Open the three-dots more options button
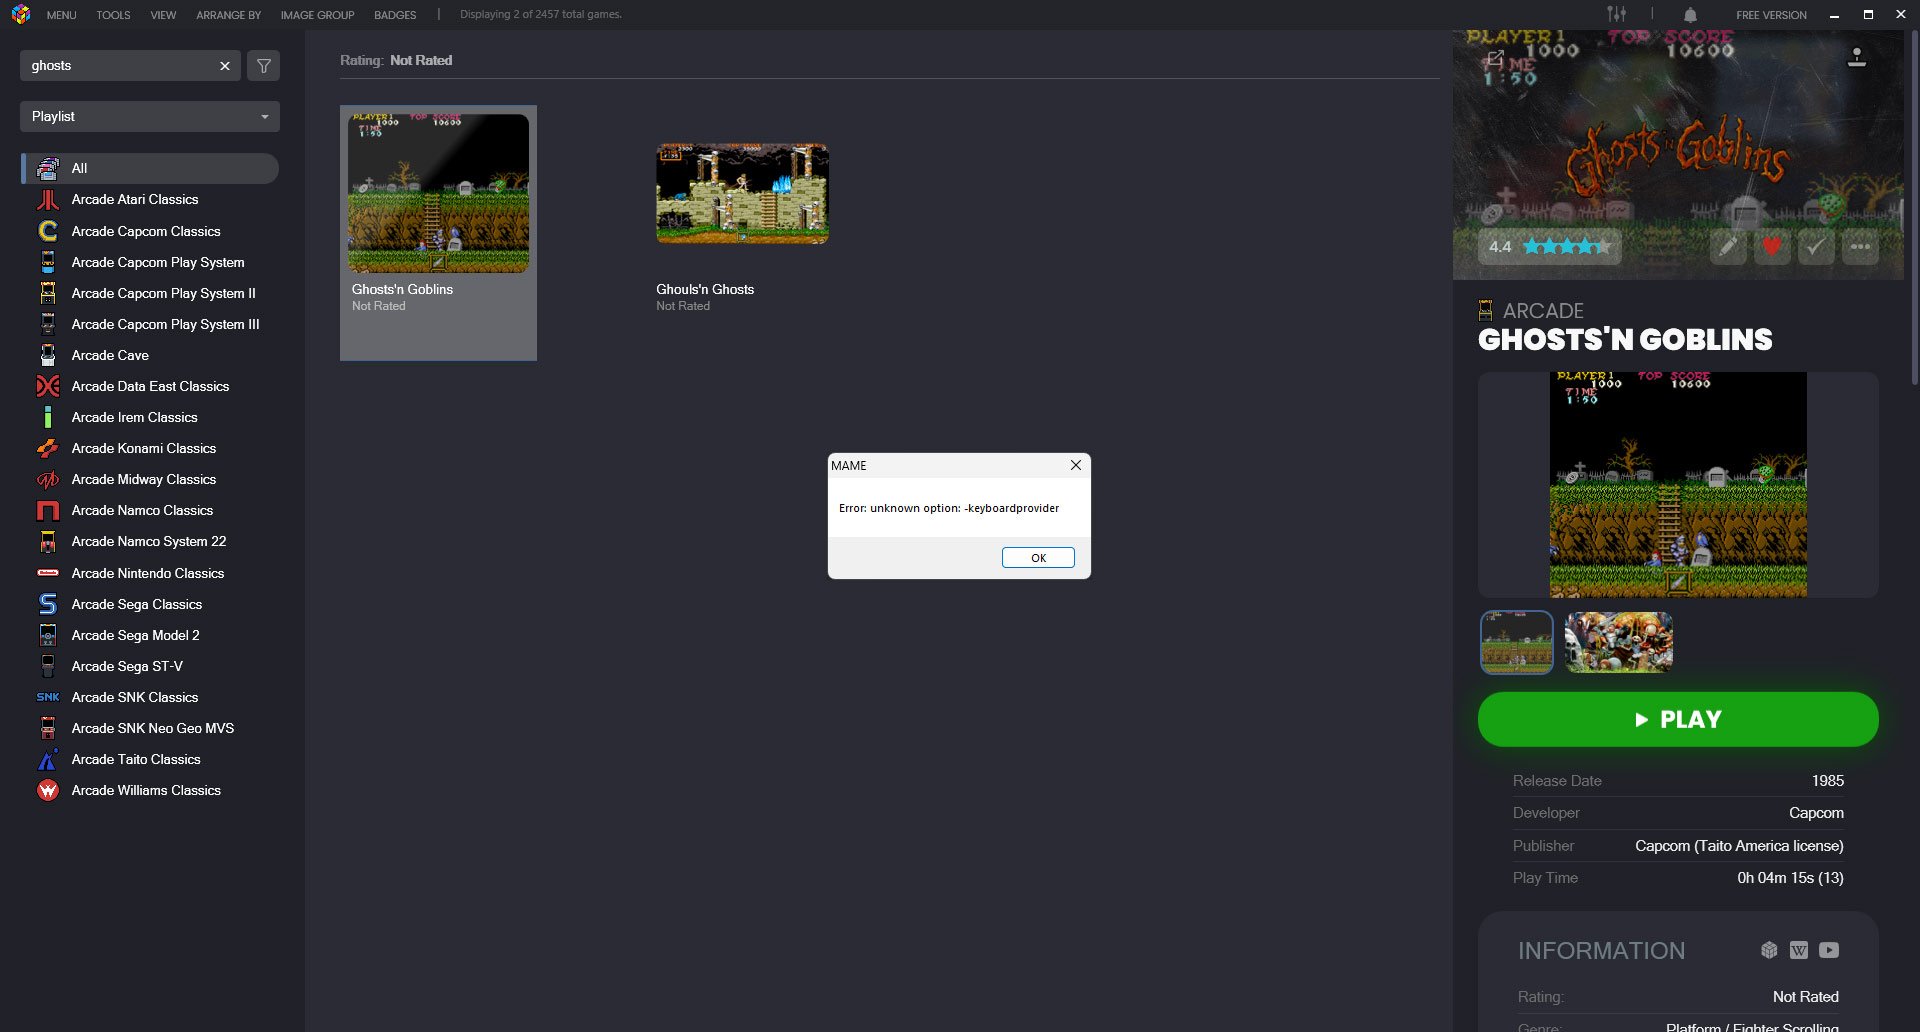The image size is (1920, 1032). pos(1860,246)
